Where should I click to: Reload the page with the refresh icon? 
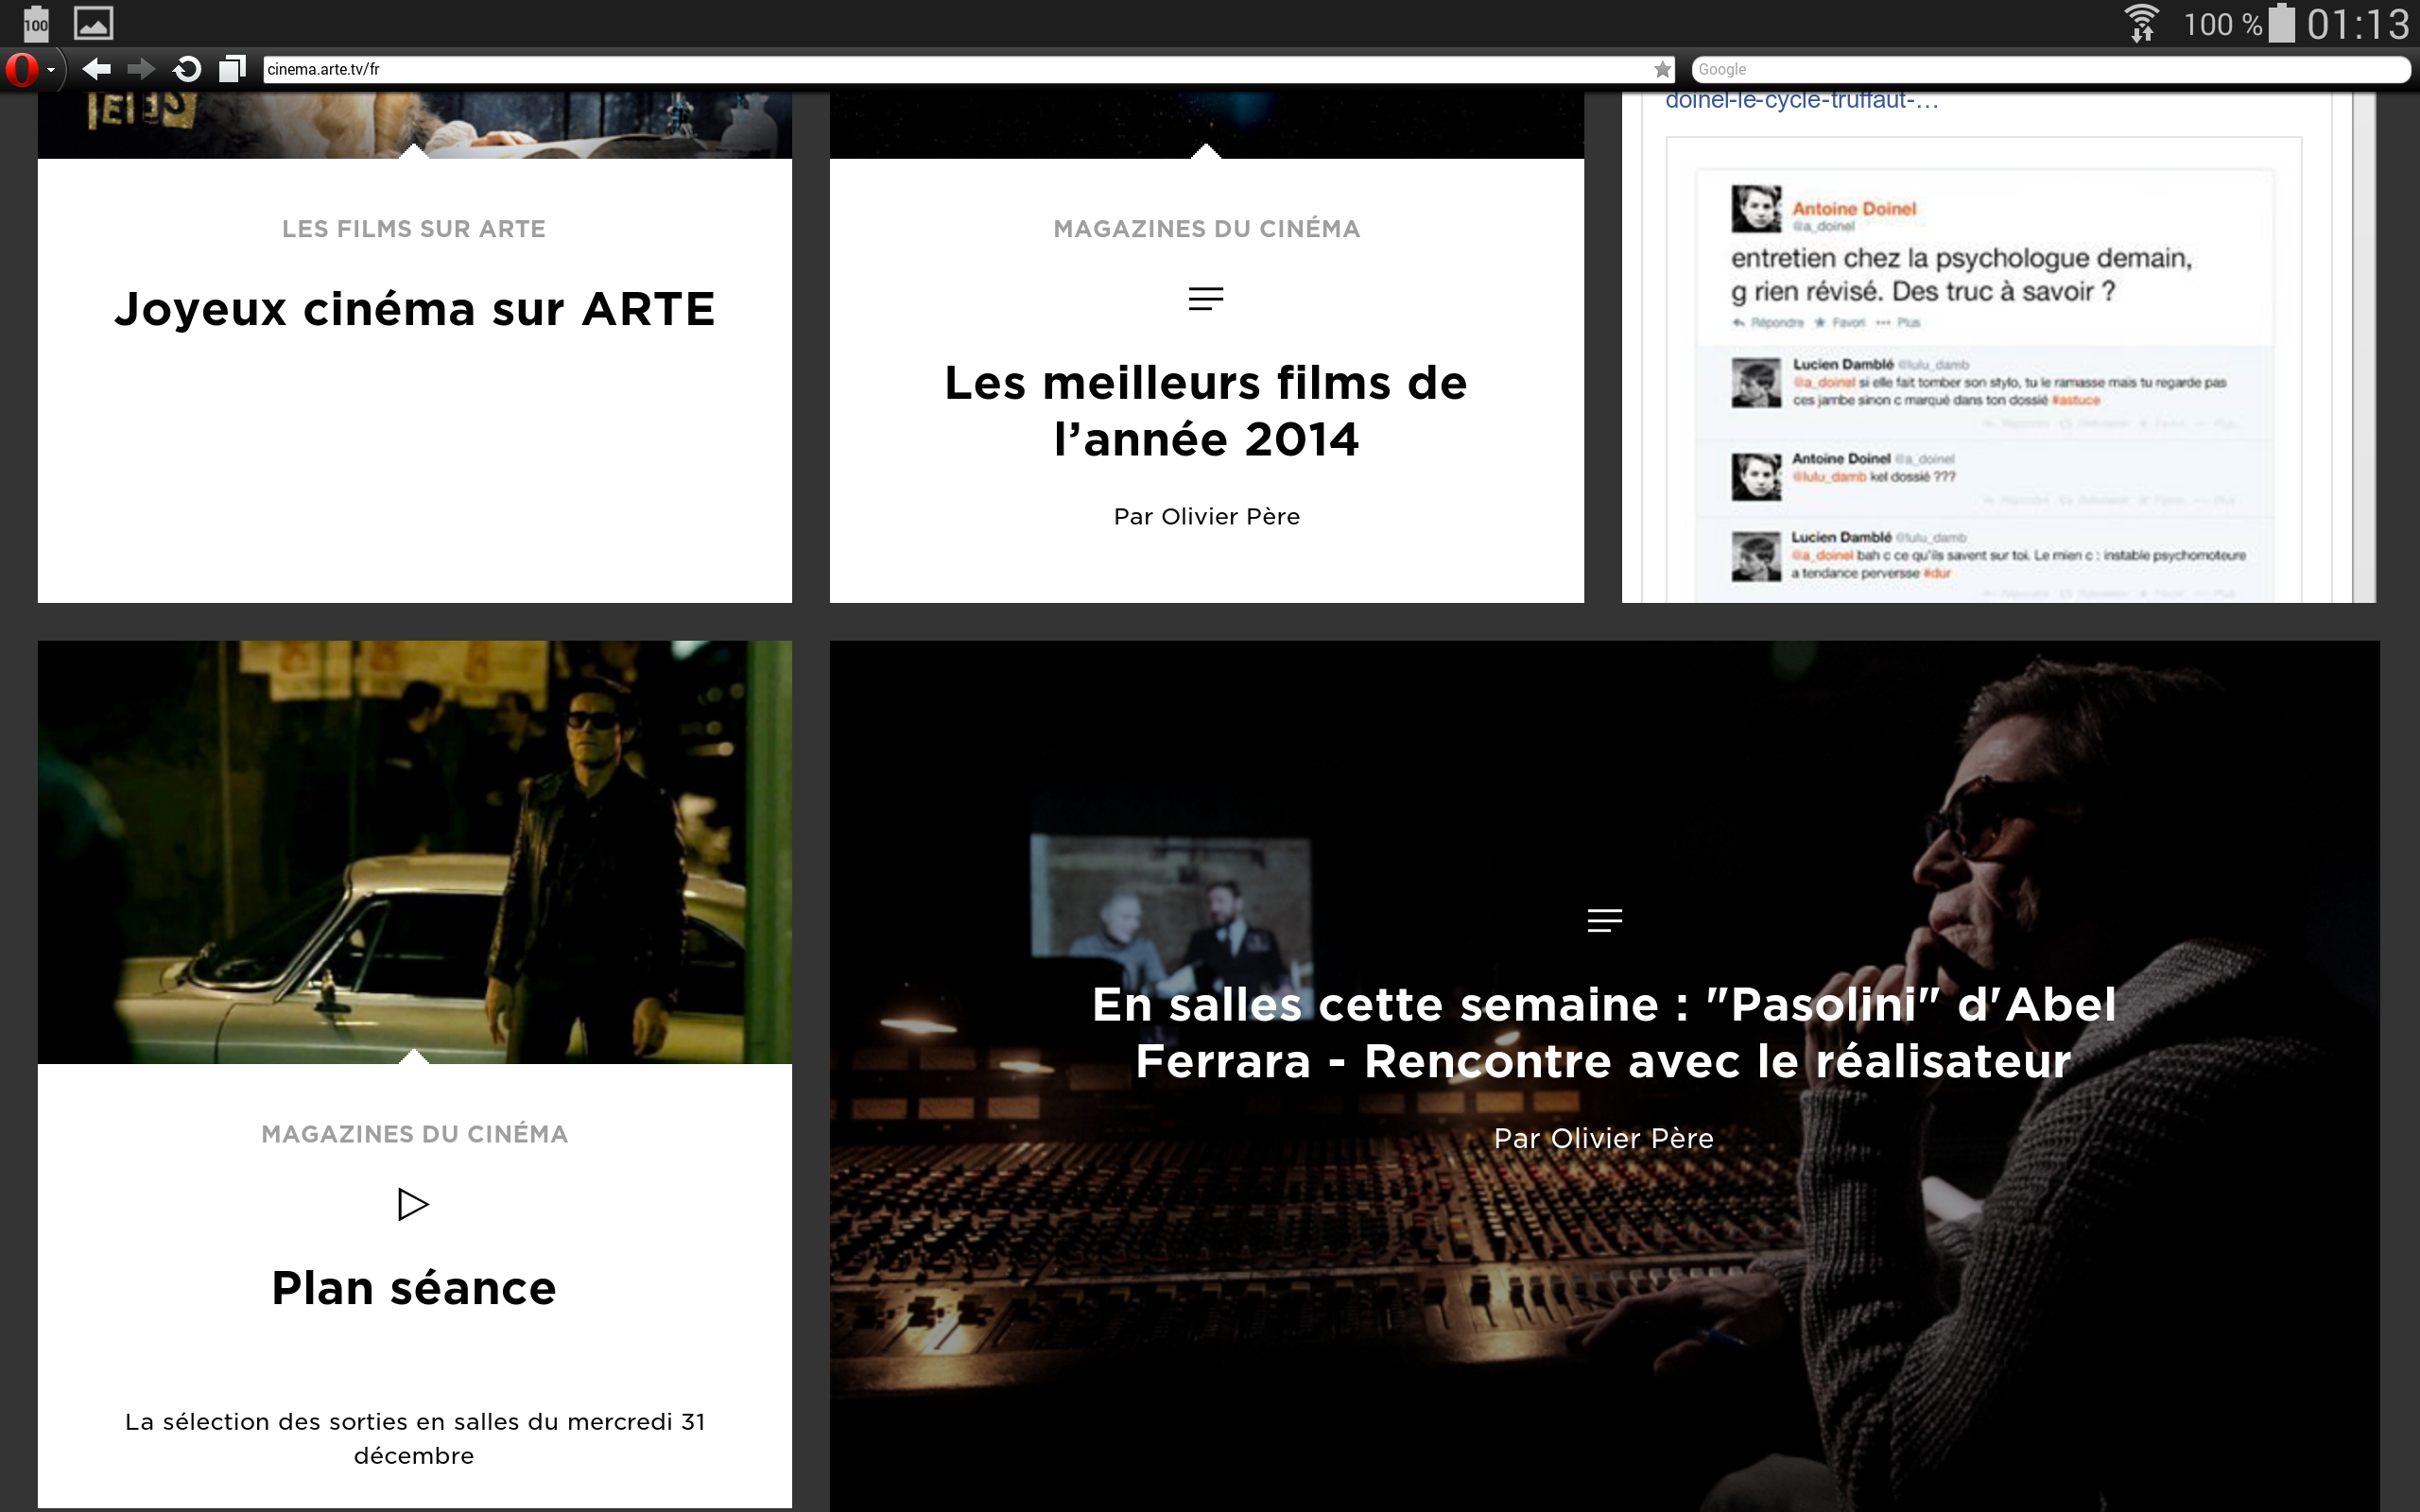(187, 69)
